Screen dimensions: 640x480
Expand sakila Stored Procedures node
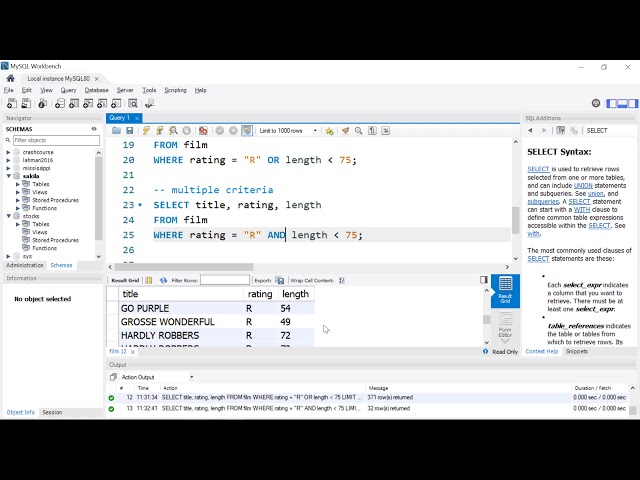tap(18, 200)
